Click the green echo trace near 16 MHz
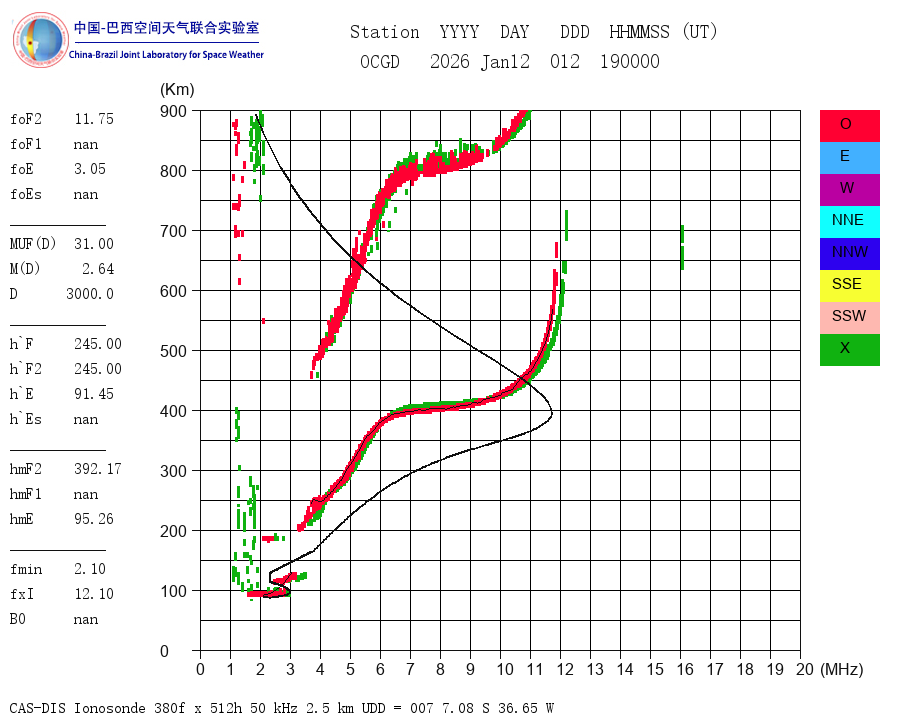The height and width of the screenshot is (720, 900). [682, 247]
